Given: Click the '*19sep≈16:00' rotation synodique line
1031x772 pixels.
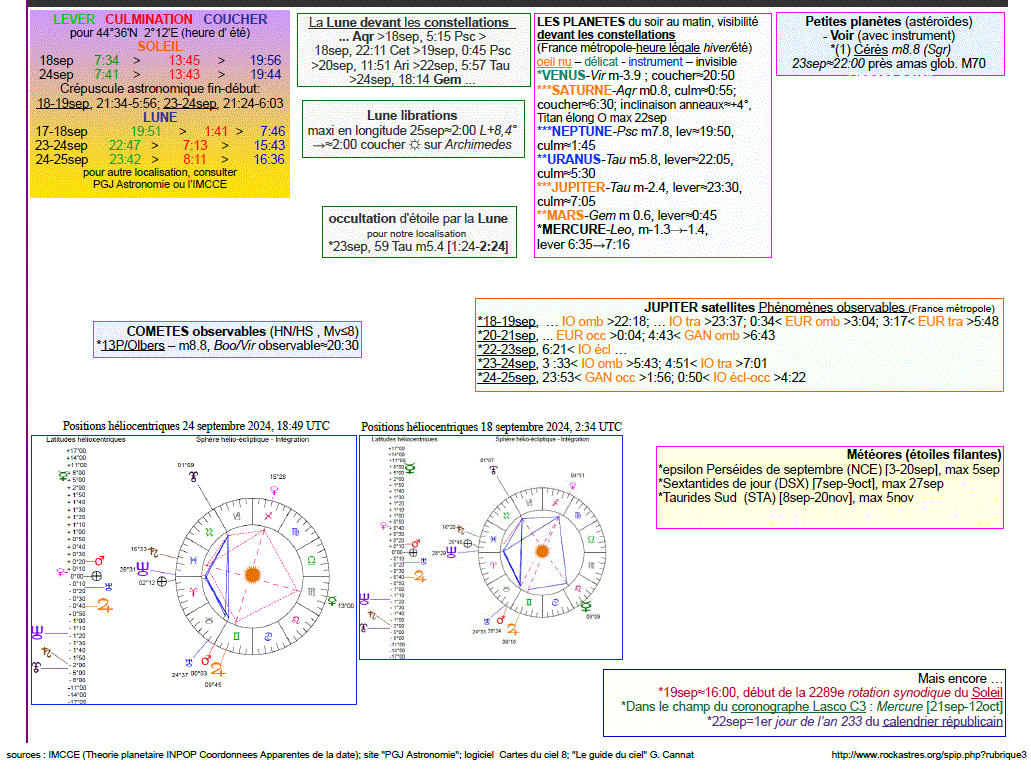Looking at the screenshot, I should pos(830,692).
